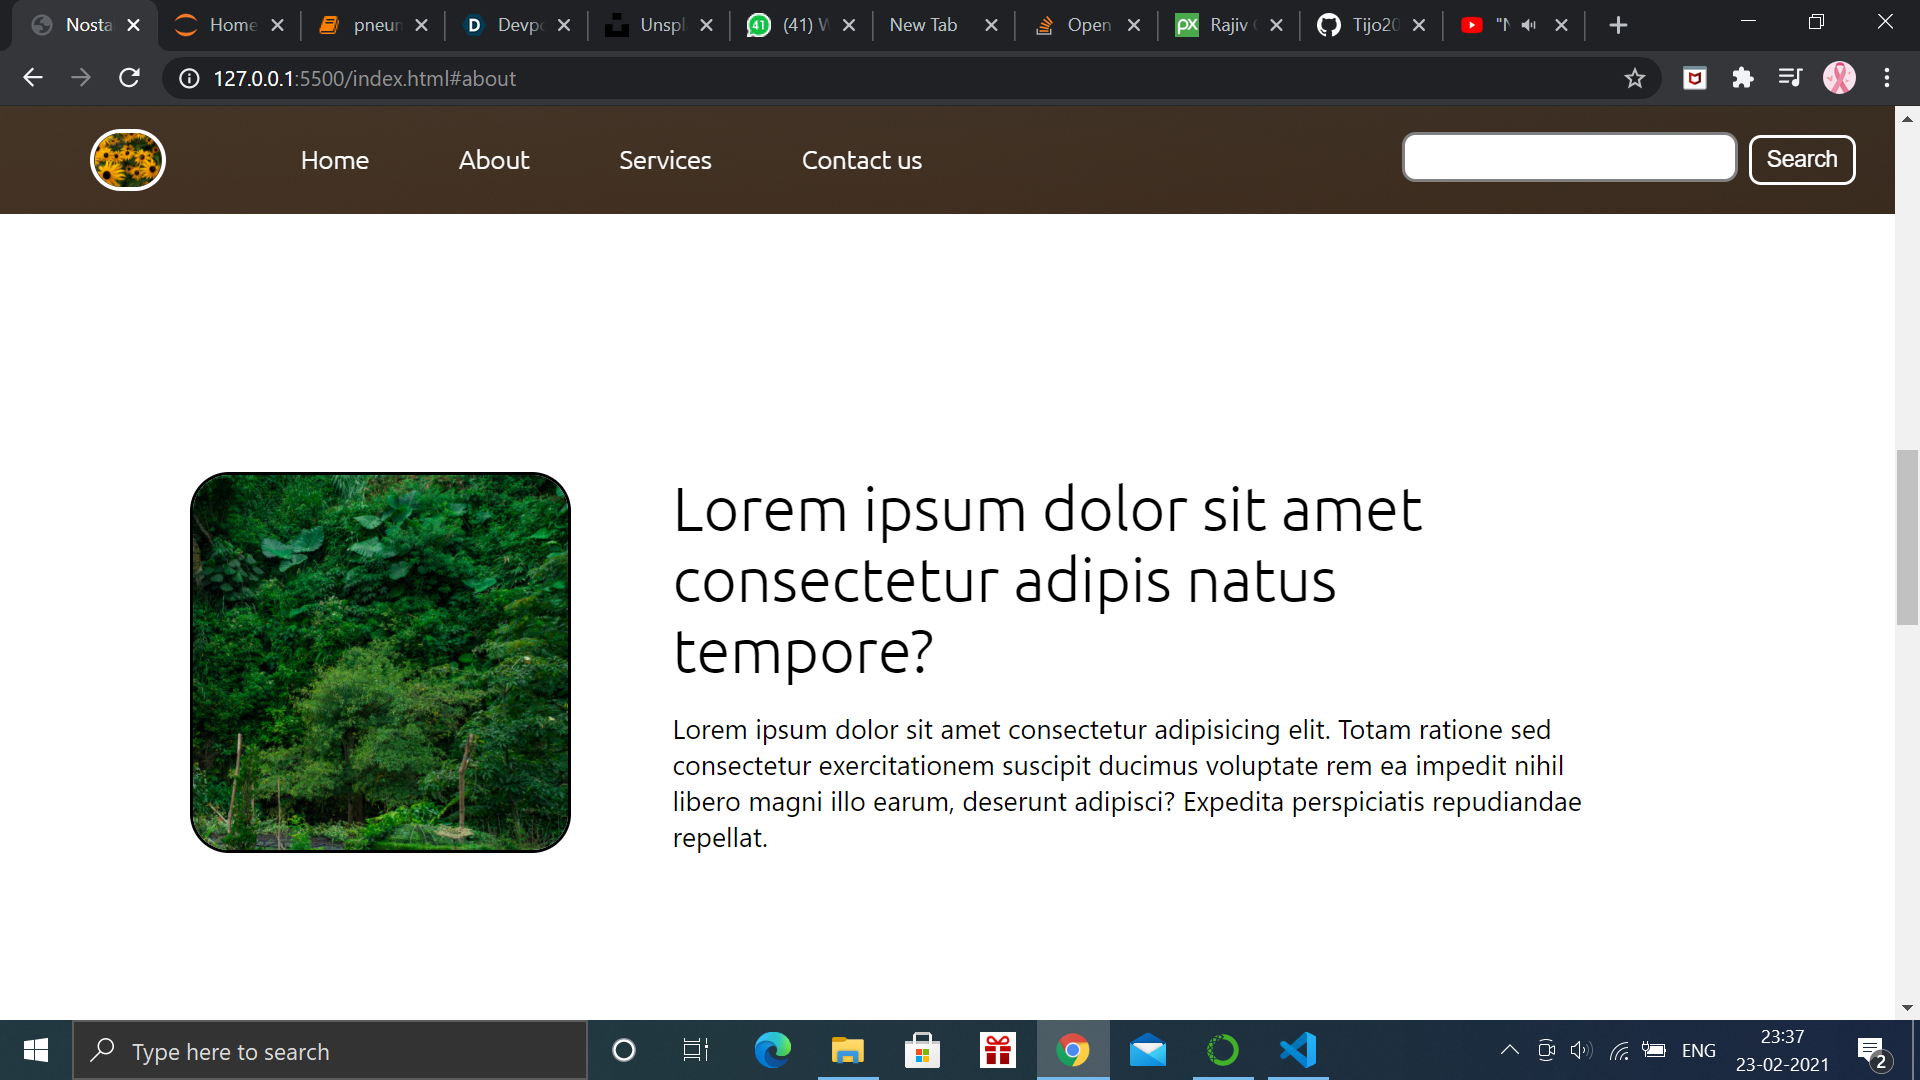Go to Contact us section
This screenshot has height=1080, width=1920.
(861, 160)
